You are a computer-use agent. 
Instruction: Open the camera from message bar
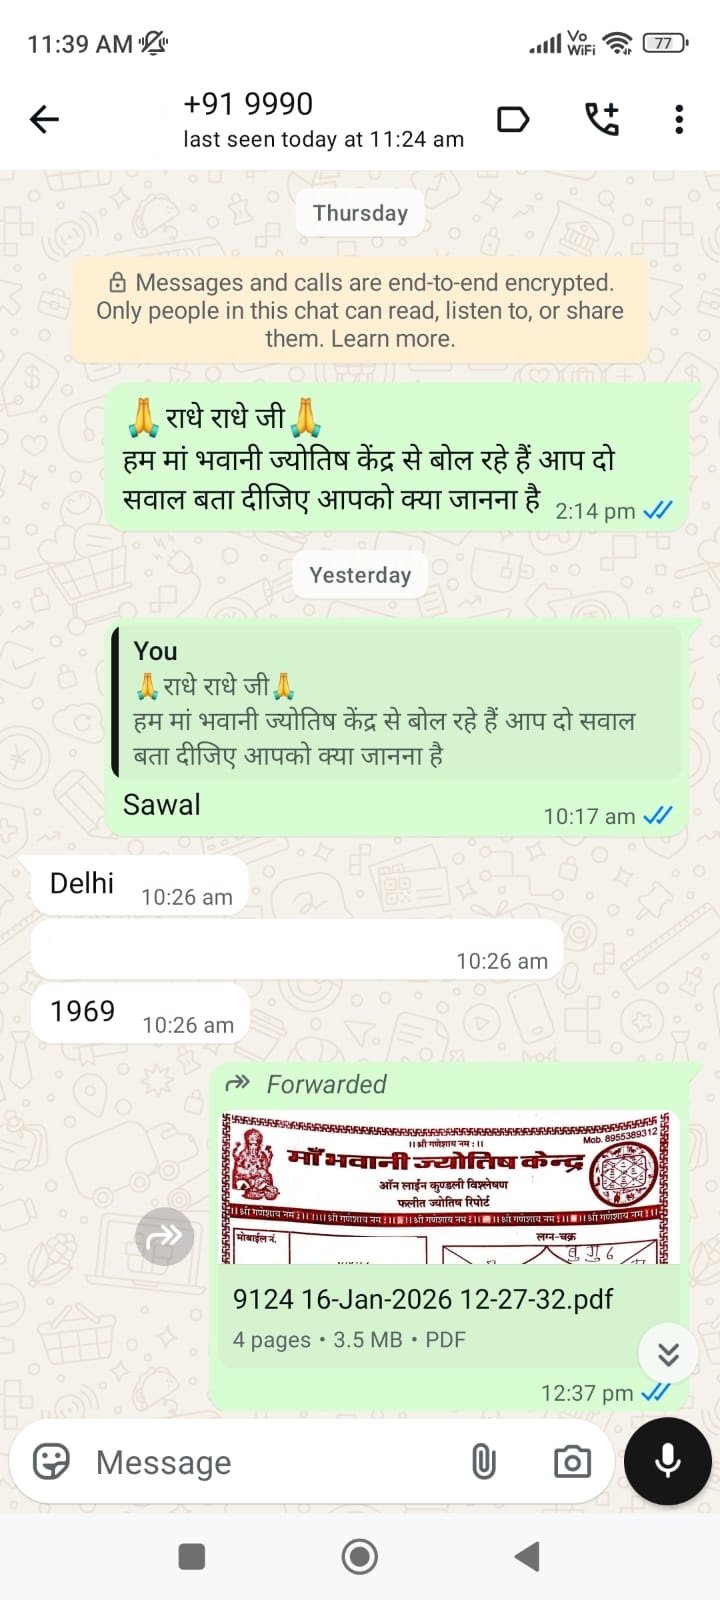(x=572, y=1461)
